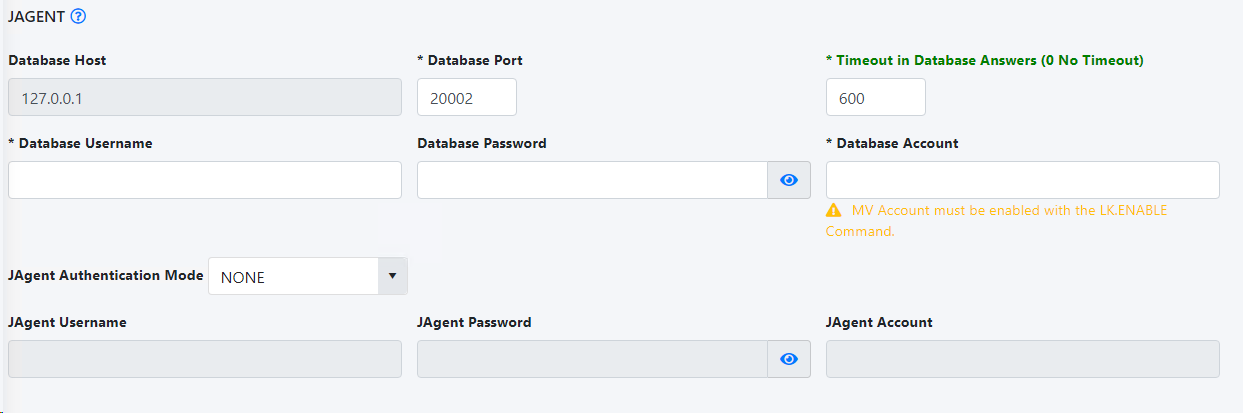Click the JAgent Authentication Mode label
Screen dimensions: 1243x413
point(105,275)
